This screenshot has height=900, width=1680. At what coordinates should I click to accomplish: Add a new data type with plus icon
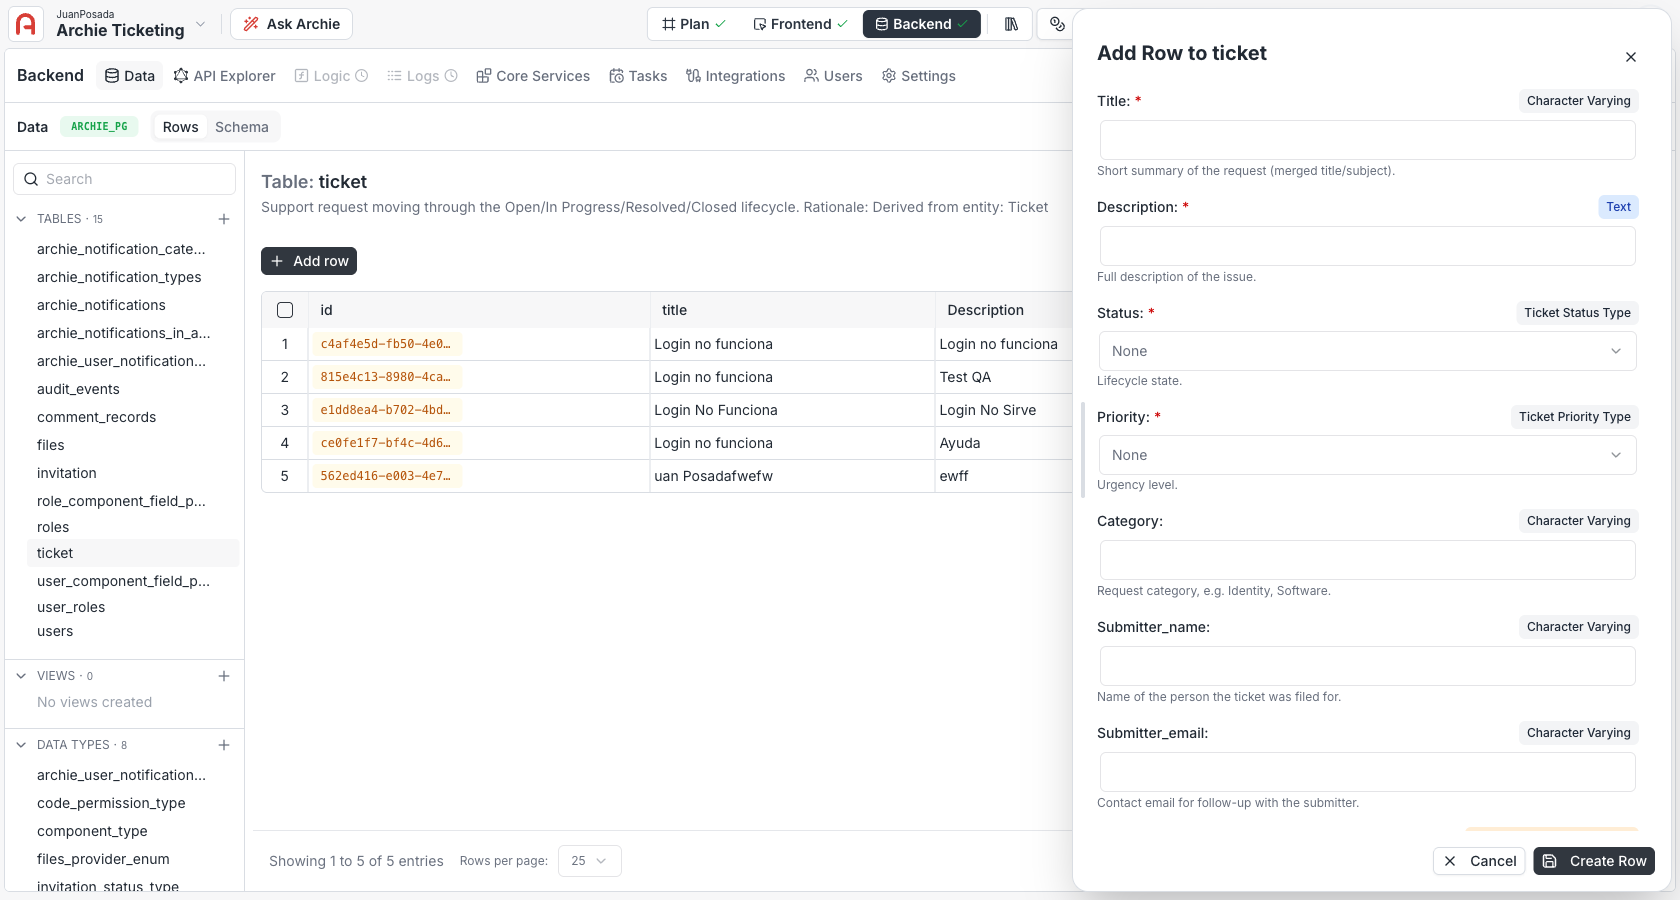[224, 745]
